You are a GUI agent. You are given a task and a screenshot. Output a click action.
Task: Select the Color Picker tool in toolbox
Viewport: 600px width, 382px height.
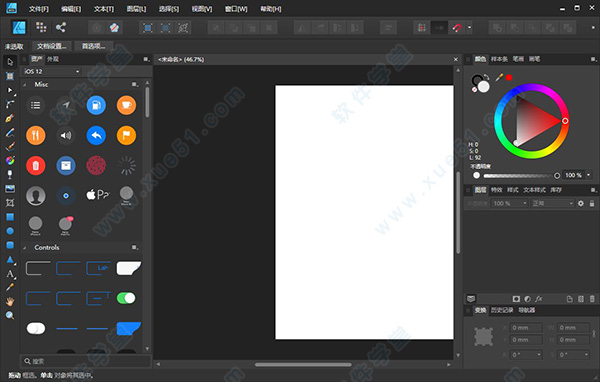[x=10, y=287]
